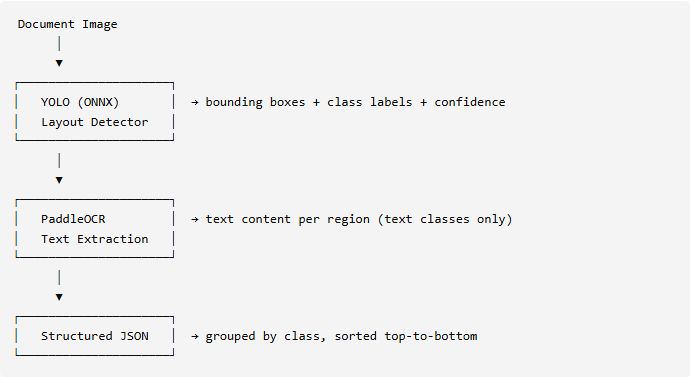Click the down arrowhead above PaddleOCR box
Screen dimensions: 693x377
tap(59, 180)
